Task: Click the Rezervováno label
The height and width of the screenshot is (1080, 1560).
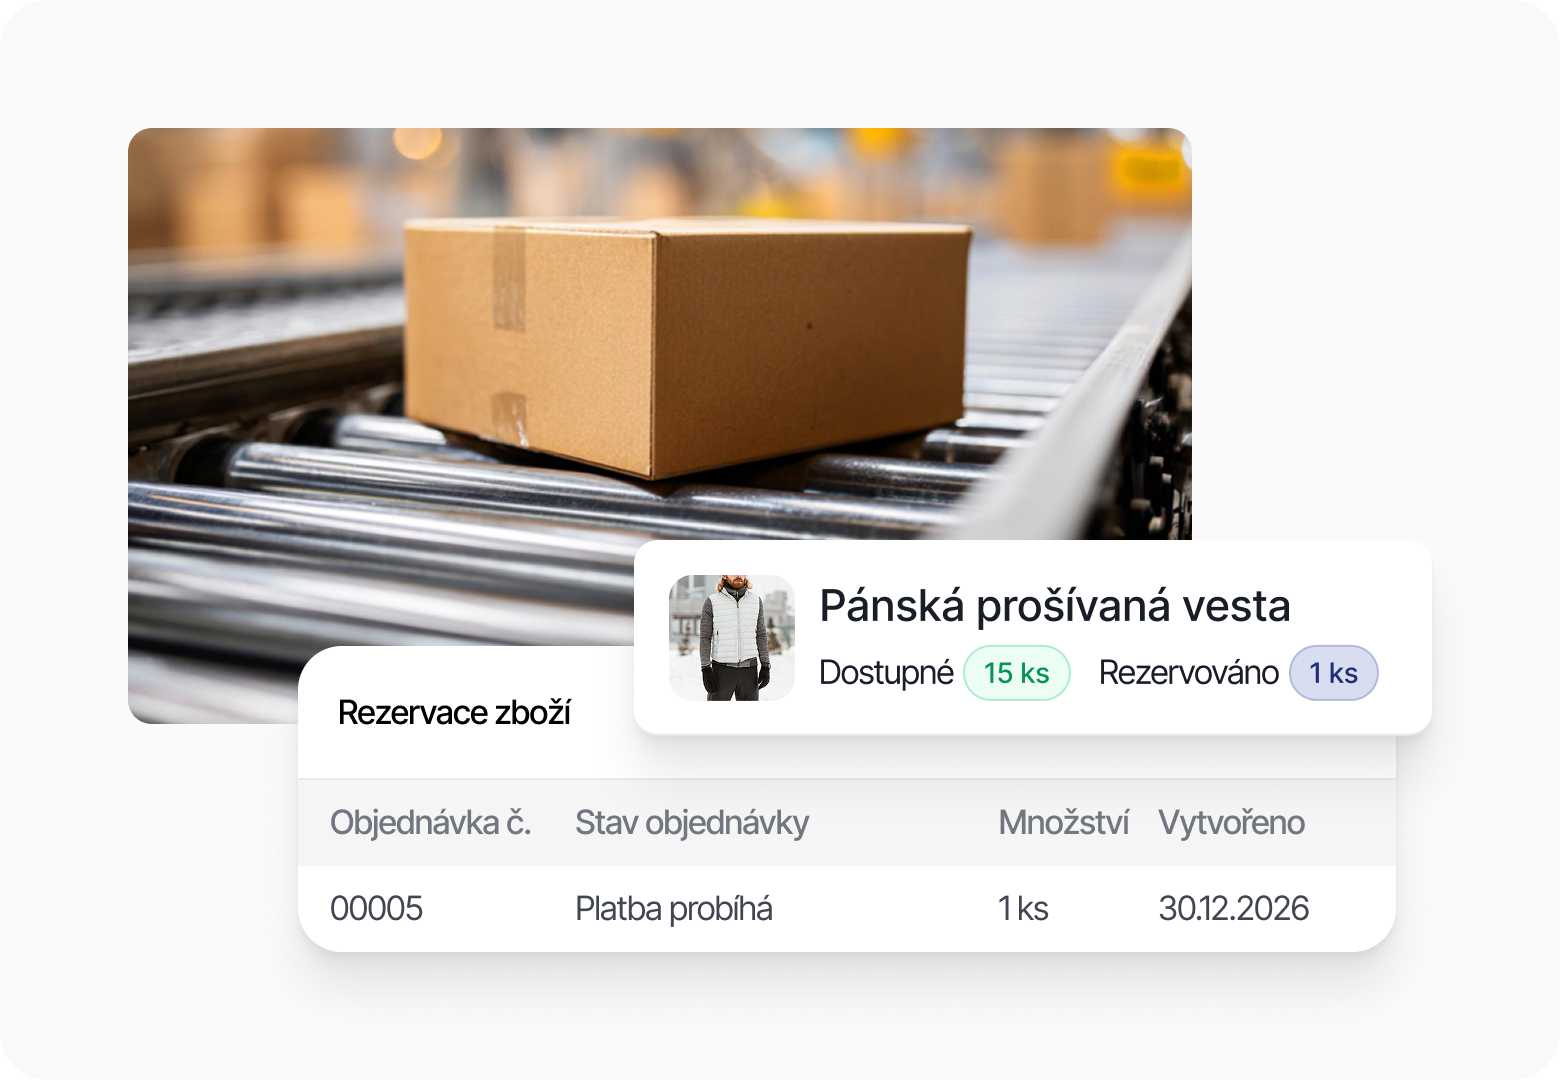Action: pos(1188,673)
